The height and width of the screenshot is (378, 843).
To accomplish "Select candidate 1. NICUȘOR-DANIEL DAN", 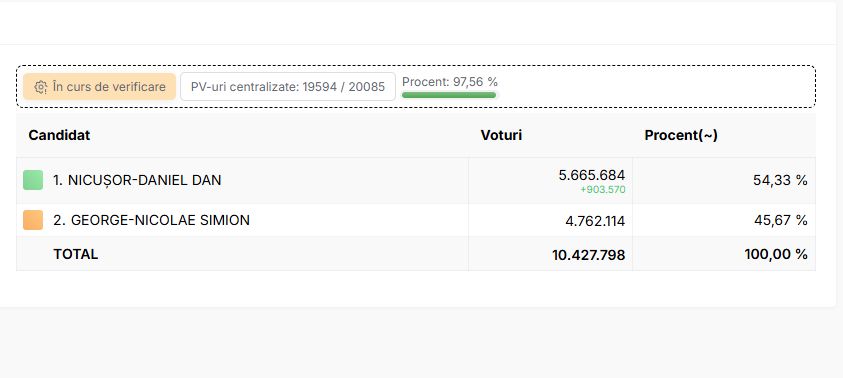I will 137,180.
